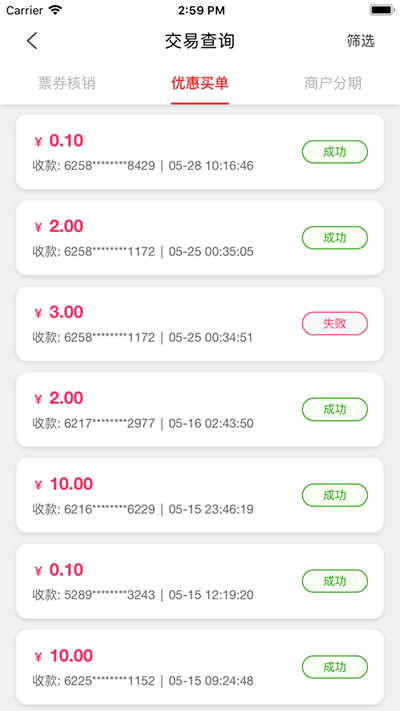Open the ¥0.10 transaction dated 05-28

point(200,152)
